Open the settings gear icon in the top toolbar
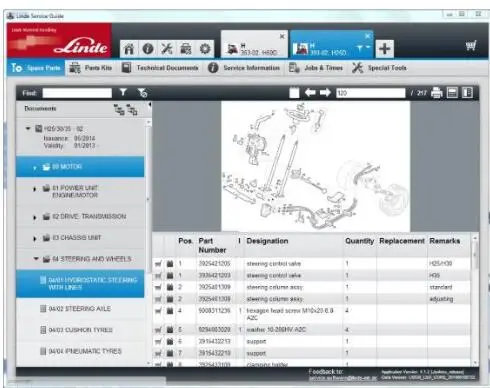This screenshot has width=490, height=388. click(205, 49)
